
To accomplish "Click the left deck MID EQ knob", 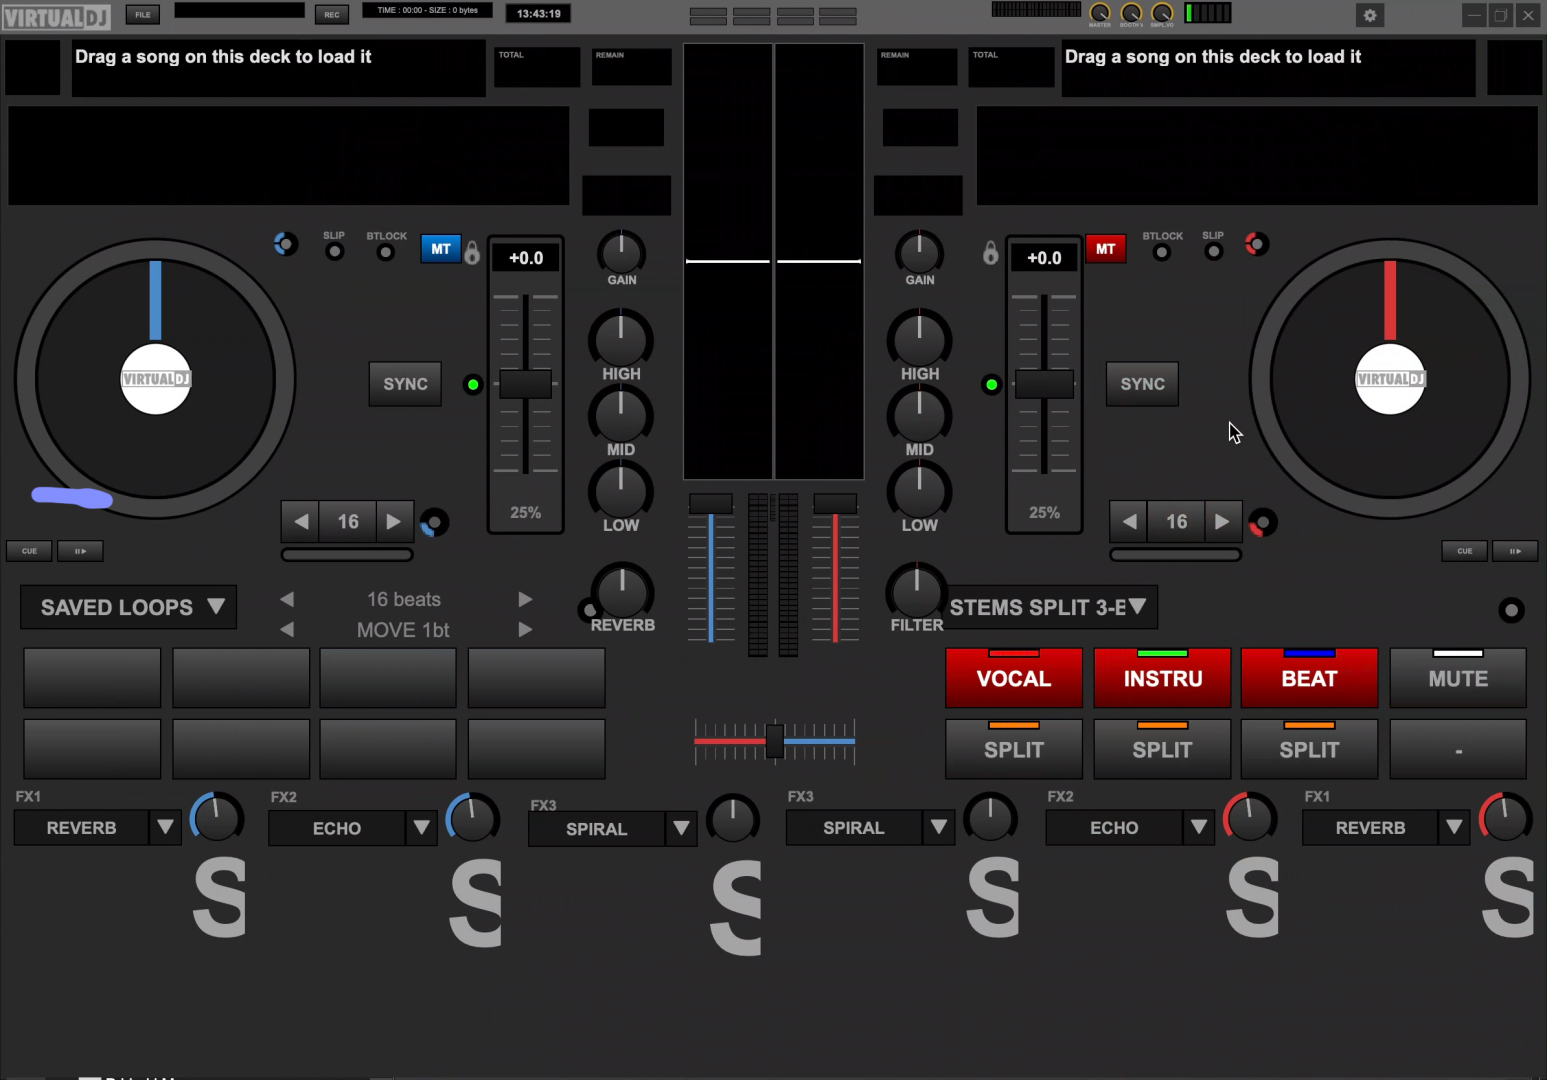I will click(621, 414).
